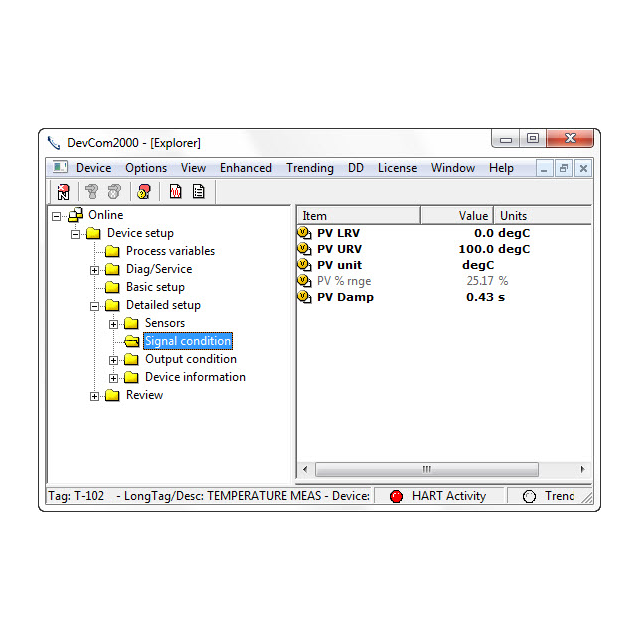Open the Trending menu
This screenshot has height=640, width=640.
(310, 168)
